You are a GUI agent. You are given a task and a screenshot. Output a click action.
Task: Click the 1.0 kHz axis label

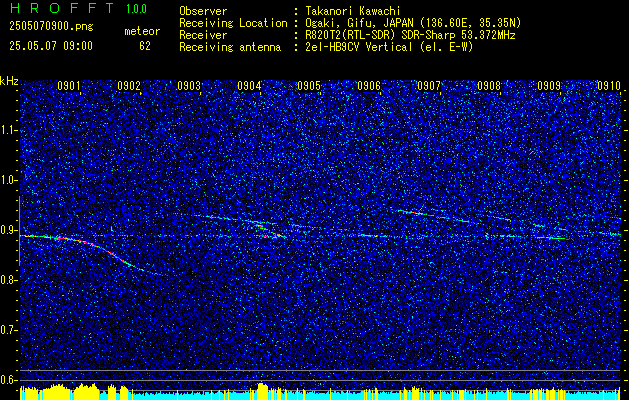8,181
